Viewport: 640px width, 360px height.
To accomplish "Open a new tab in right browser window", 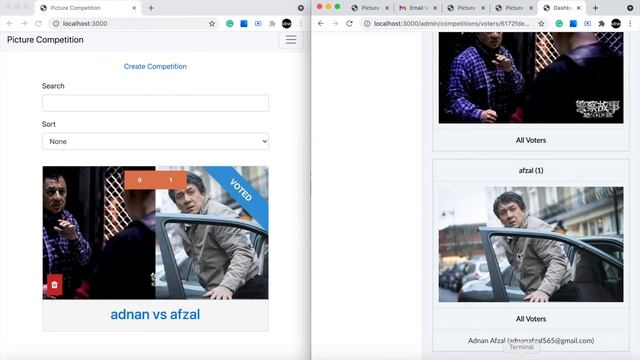I will [x=595, y=8].
